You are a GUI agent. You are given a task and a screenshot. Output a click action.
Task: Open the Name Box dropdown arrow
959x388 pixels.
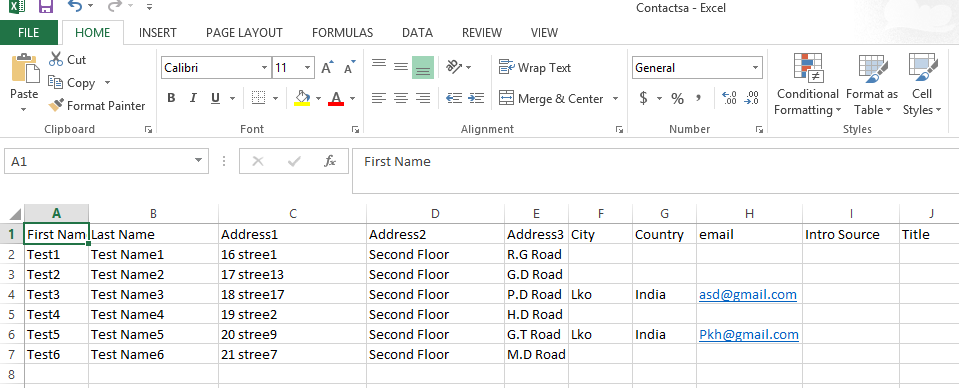tap(198, 161)
